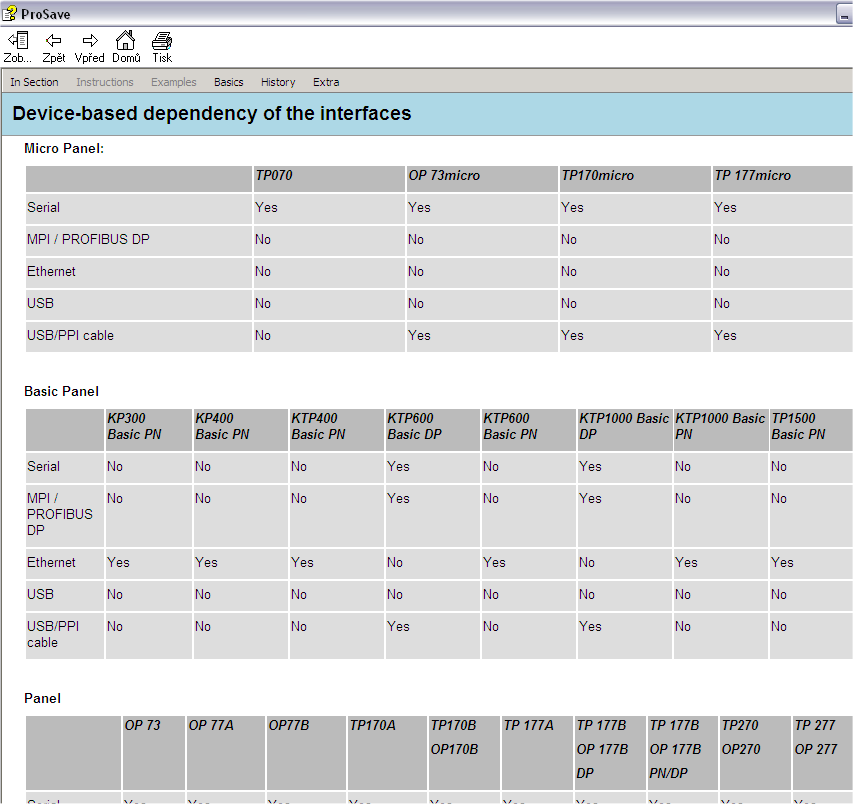Open the In Section menu

[34, 82]
